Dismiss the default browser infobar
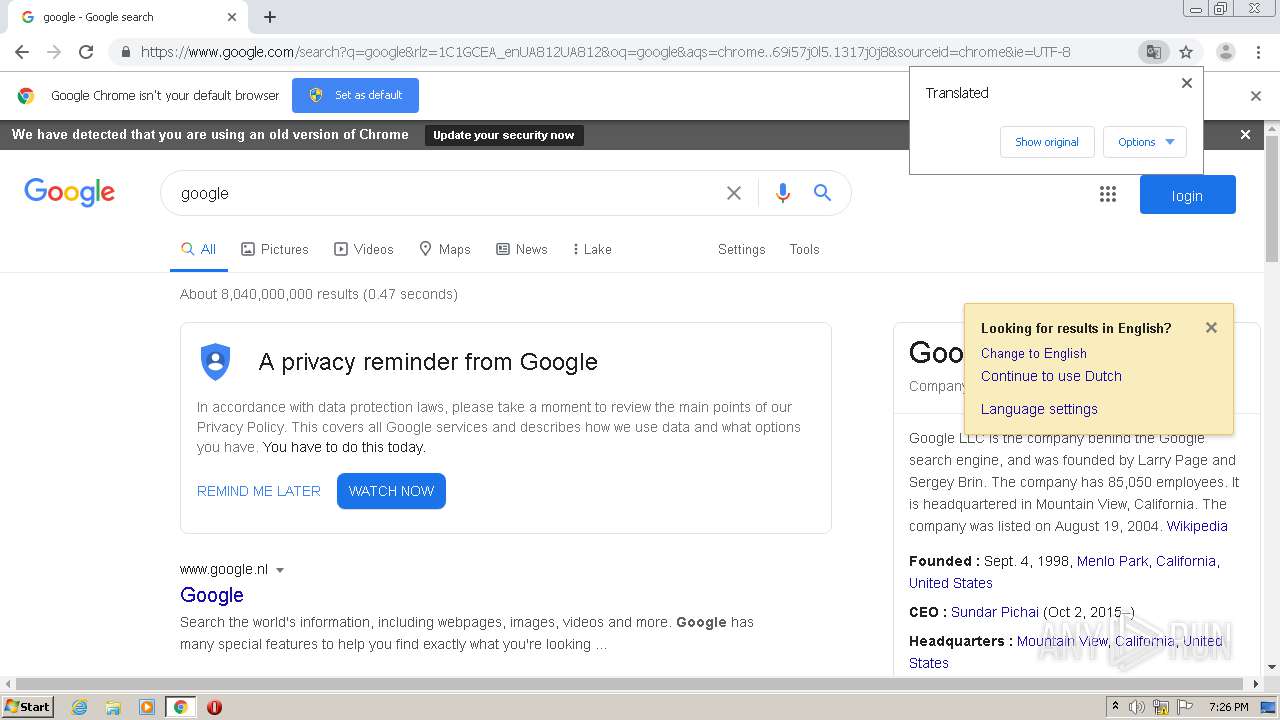 (1256, 96)
